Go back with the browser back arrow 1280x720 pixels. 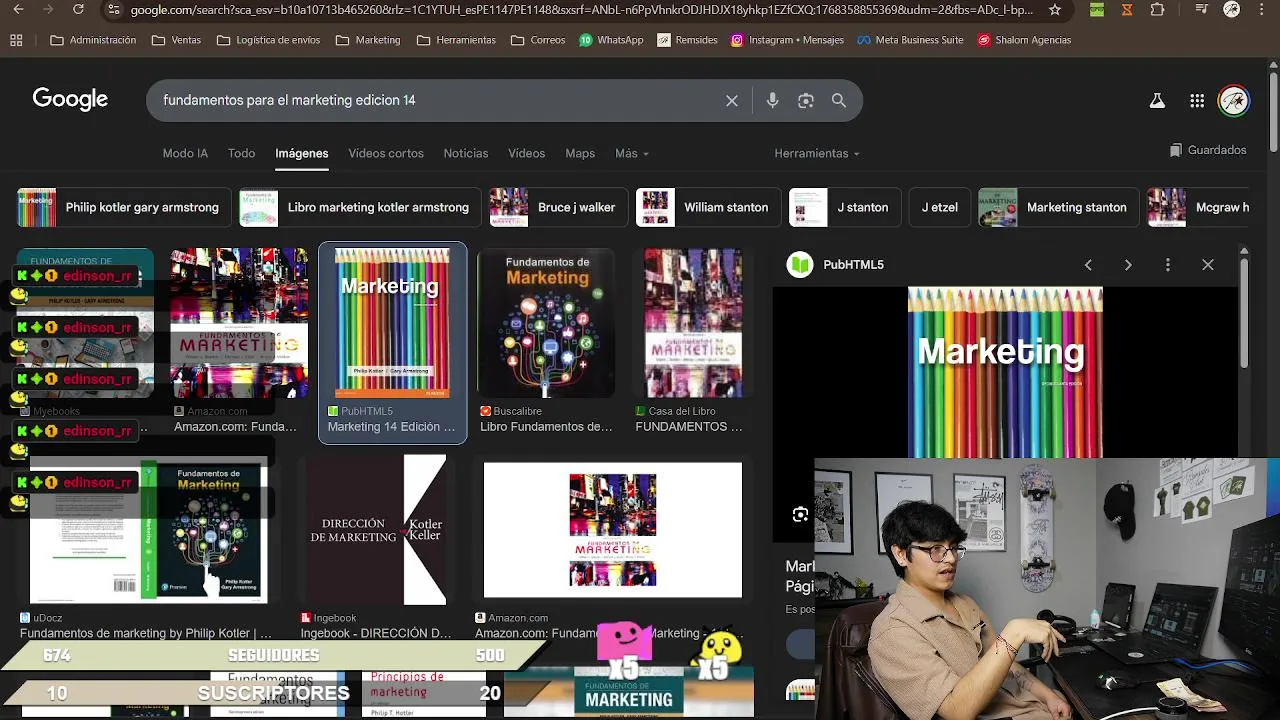point(18,10)
